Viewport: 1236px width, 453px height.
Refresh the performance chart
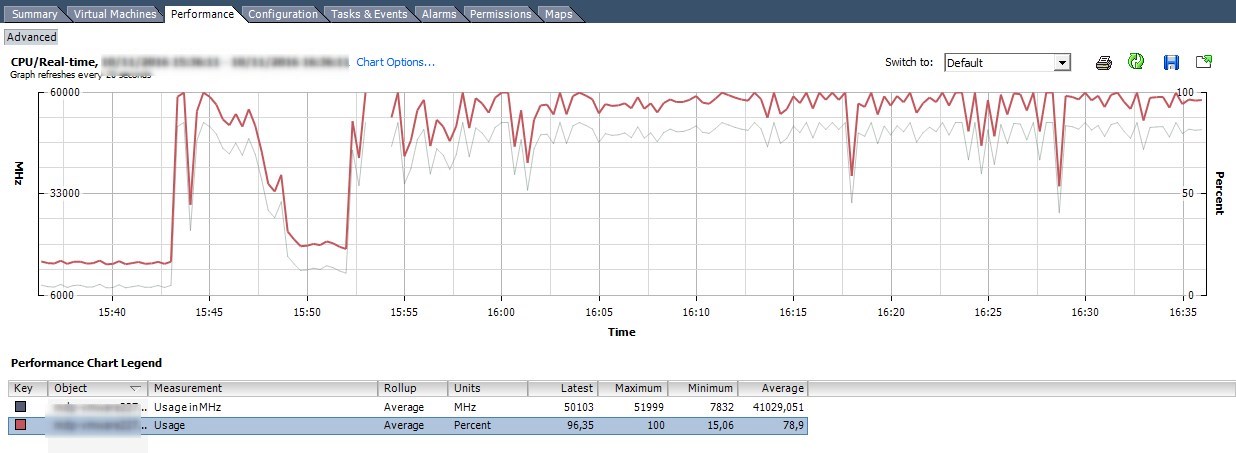coord(1136,62)
